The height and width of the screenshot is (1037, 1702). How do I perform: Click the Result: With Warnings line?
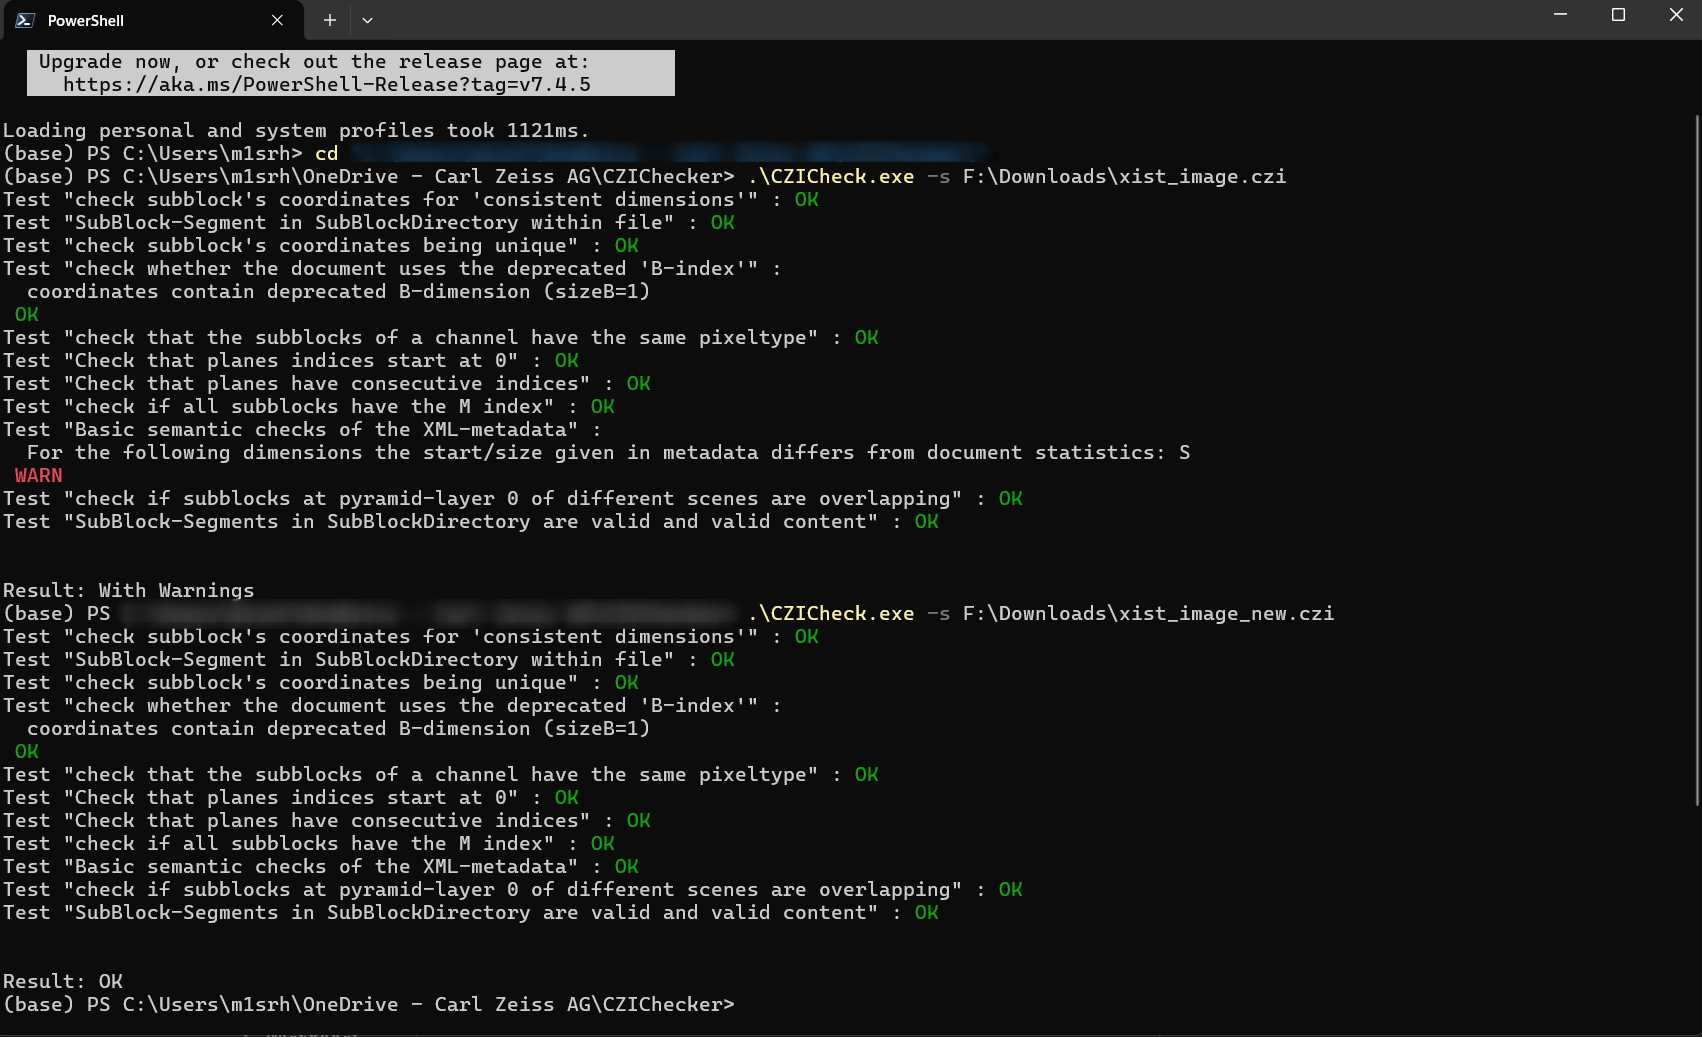coord(128,590)
